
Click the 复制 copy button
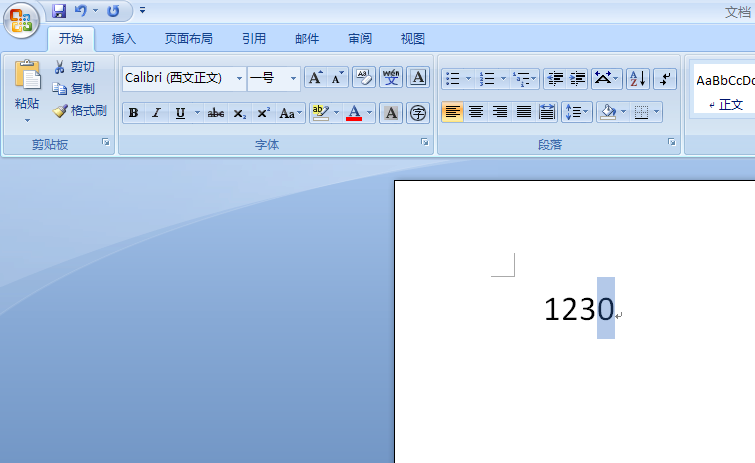click(74, 89)
